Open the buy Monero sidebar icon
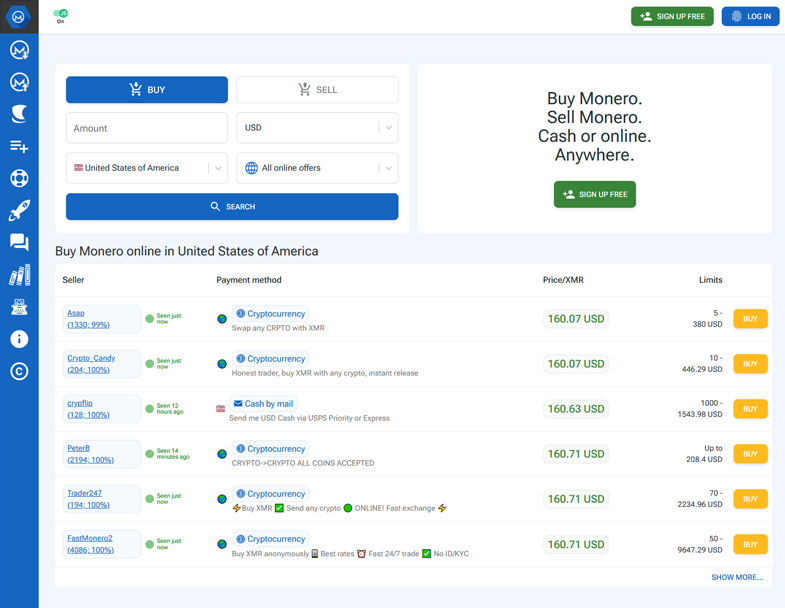The width and height of the screenshot is (785, 608). click(x=19, y=50)
